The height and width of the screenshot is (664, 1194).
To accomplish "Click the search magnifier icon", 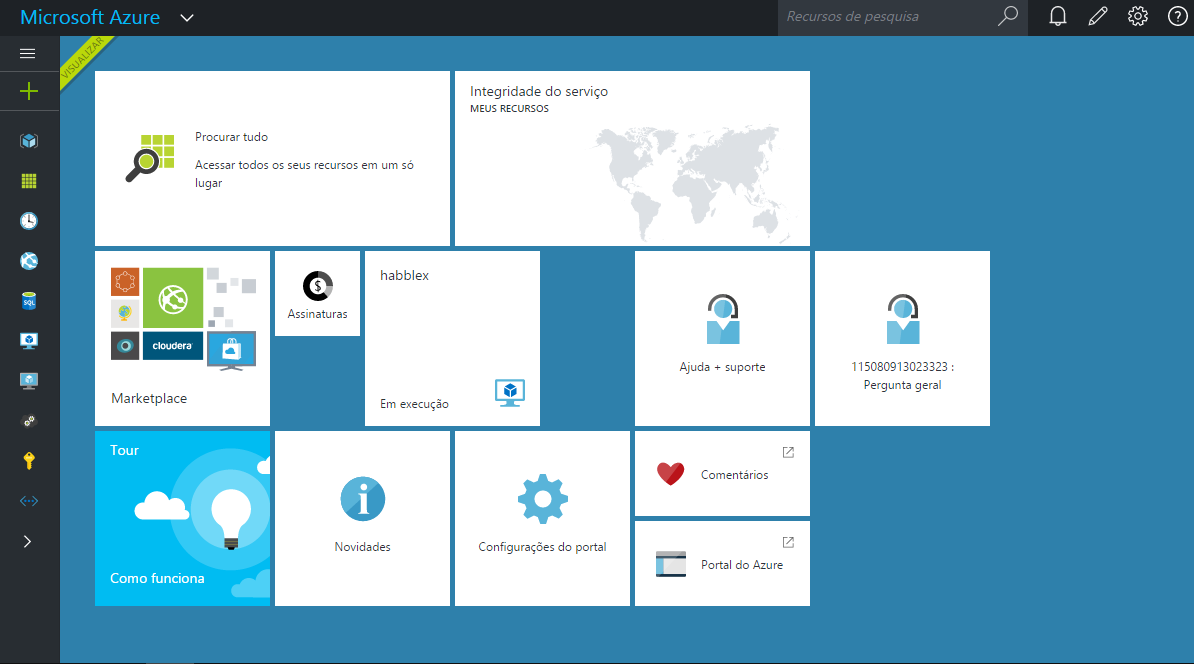I will pos(1008,16).
